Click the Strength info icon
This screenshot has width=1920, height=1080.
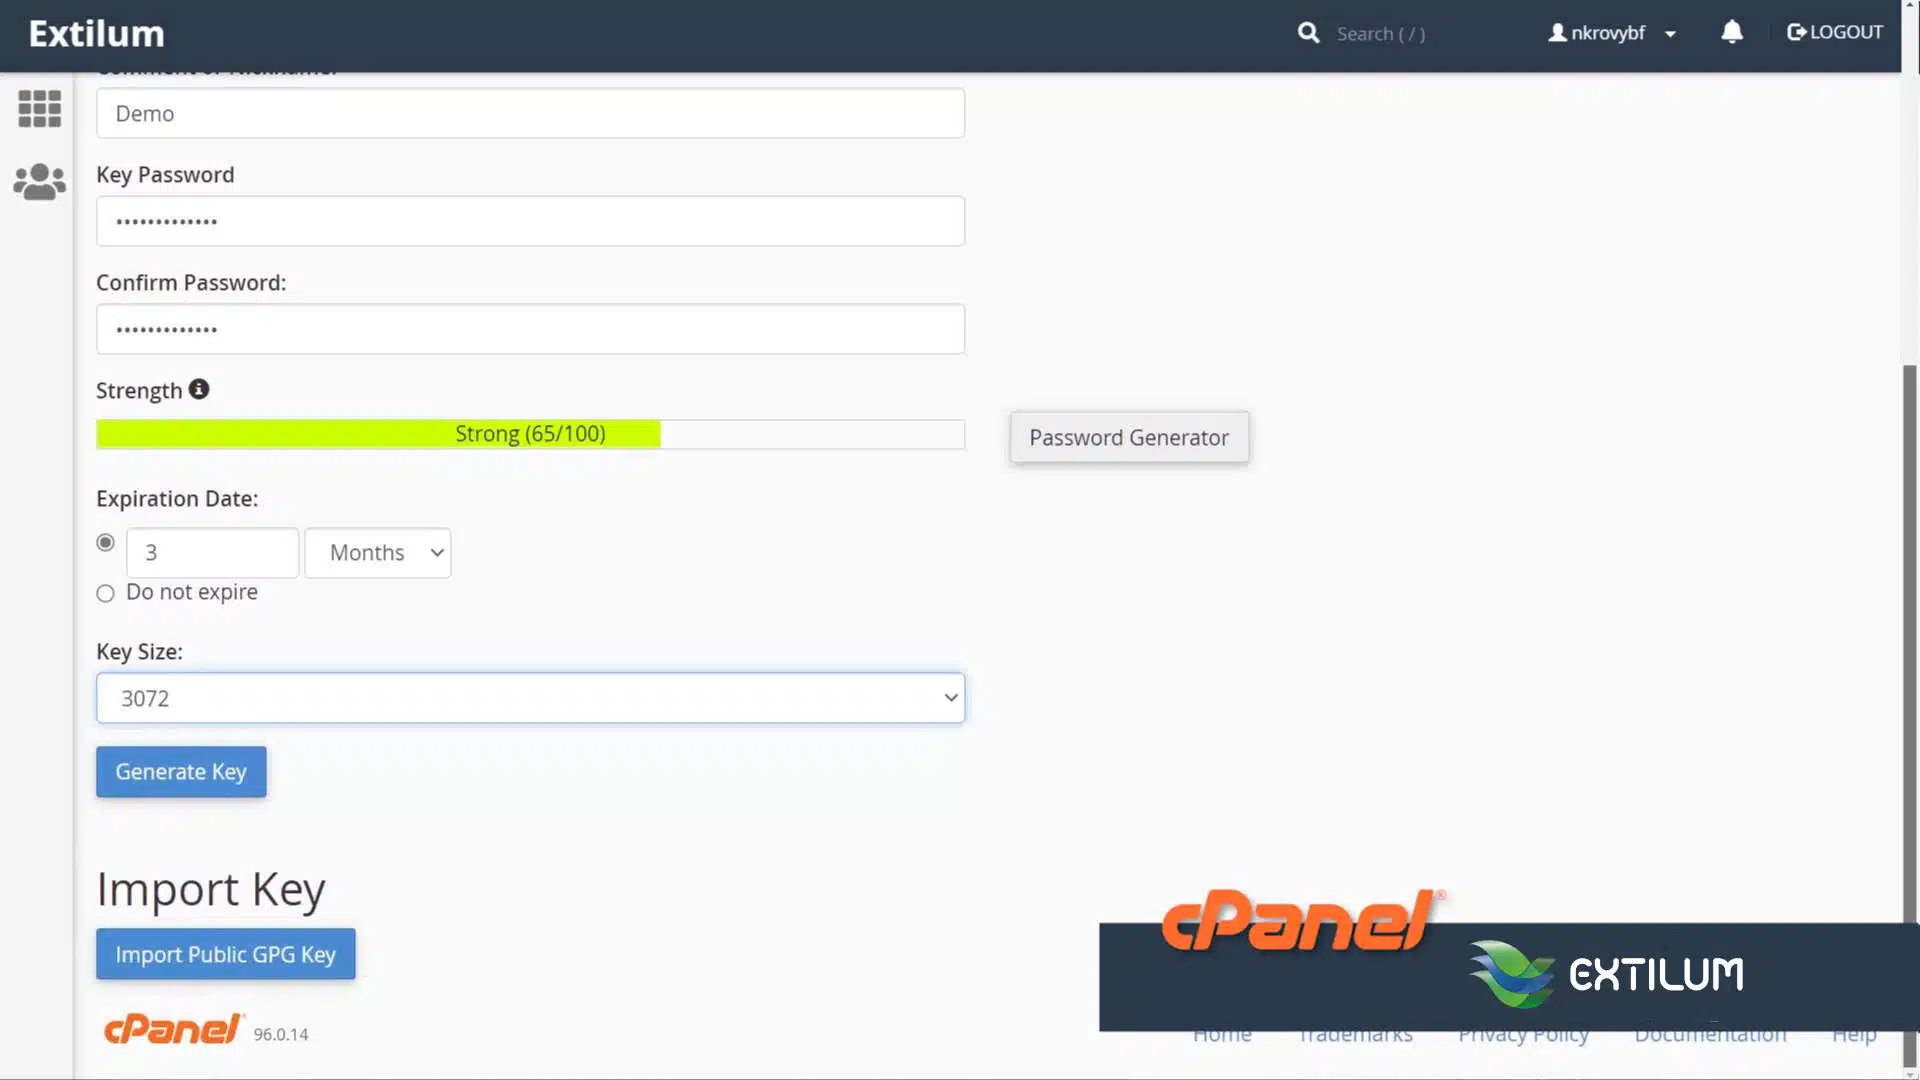(199, 389)
